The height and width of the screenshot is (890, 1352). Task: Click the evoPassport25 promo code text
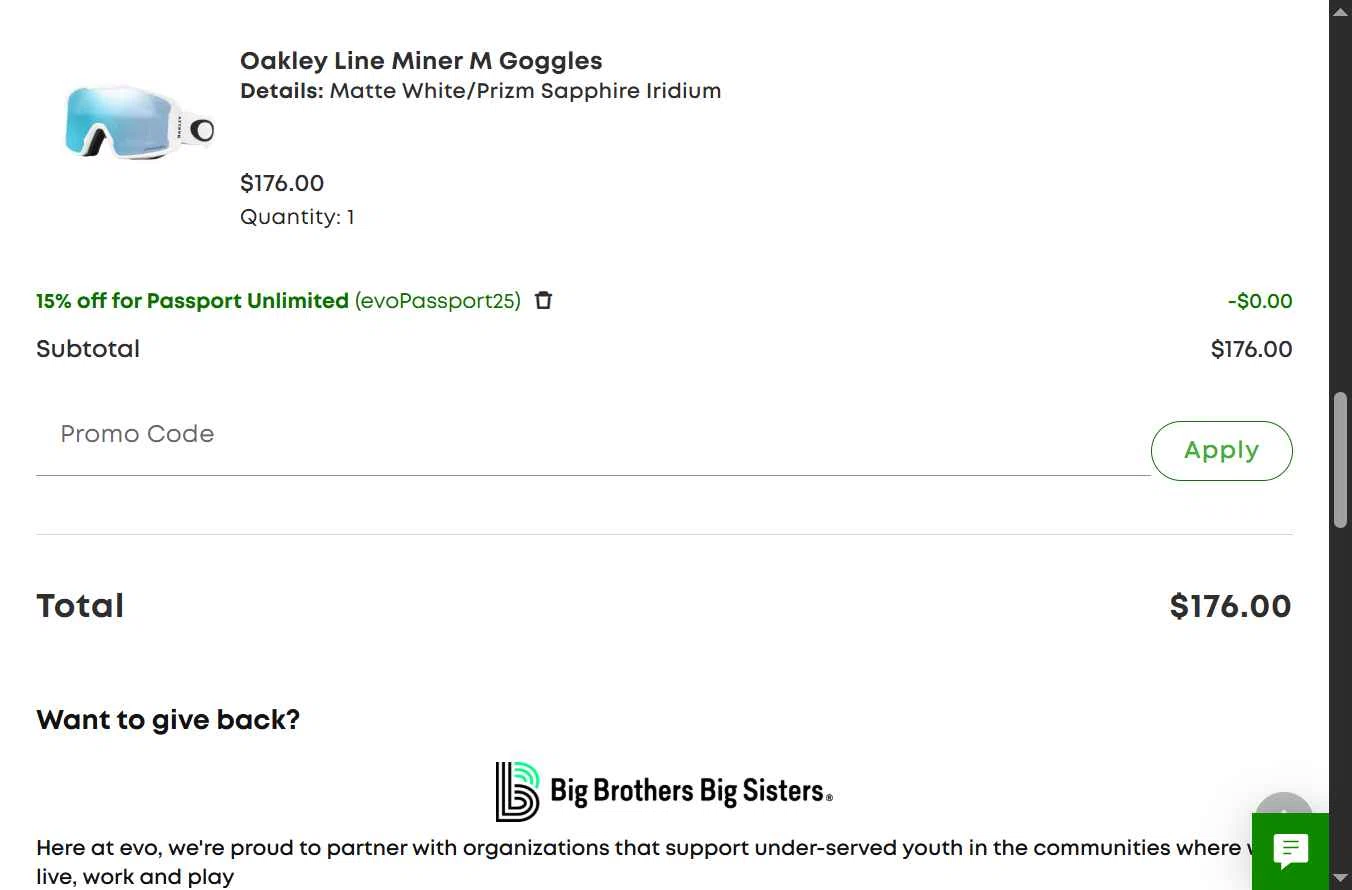(437, 301)
